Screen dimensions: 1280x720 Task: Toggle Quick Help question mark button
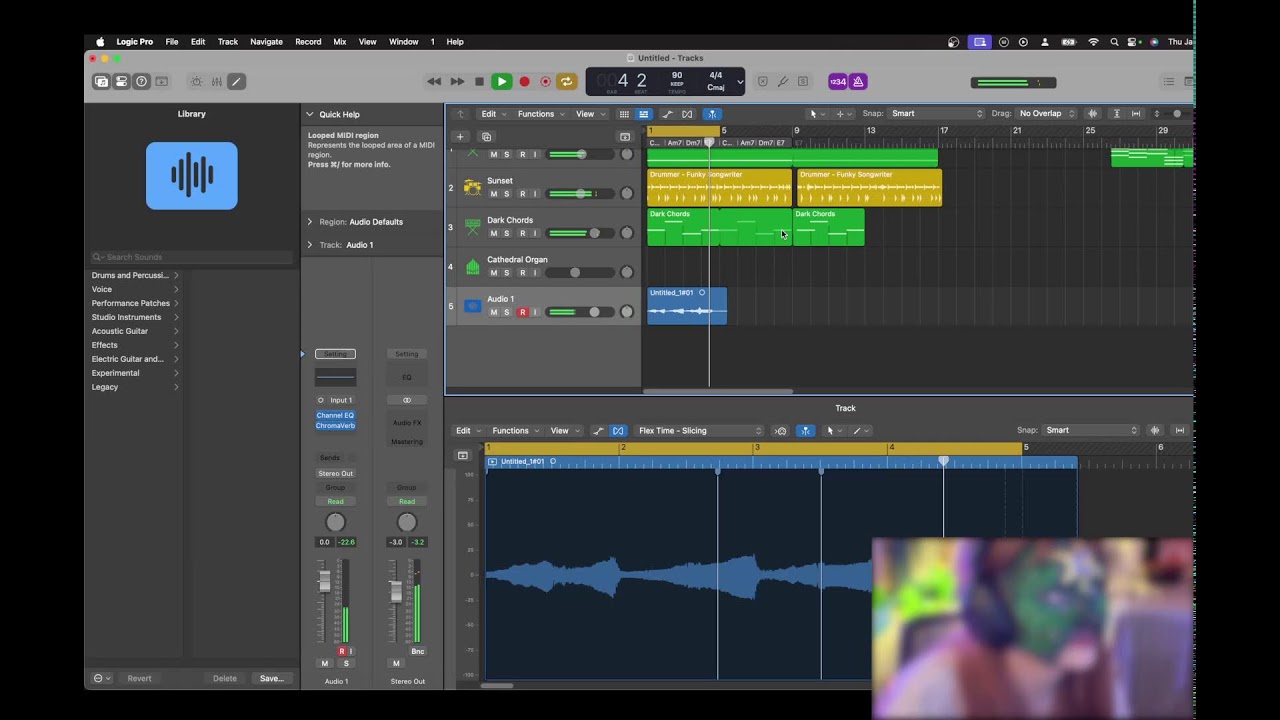[141, 82]
